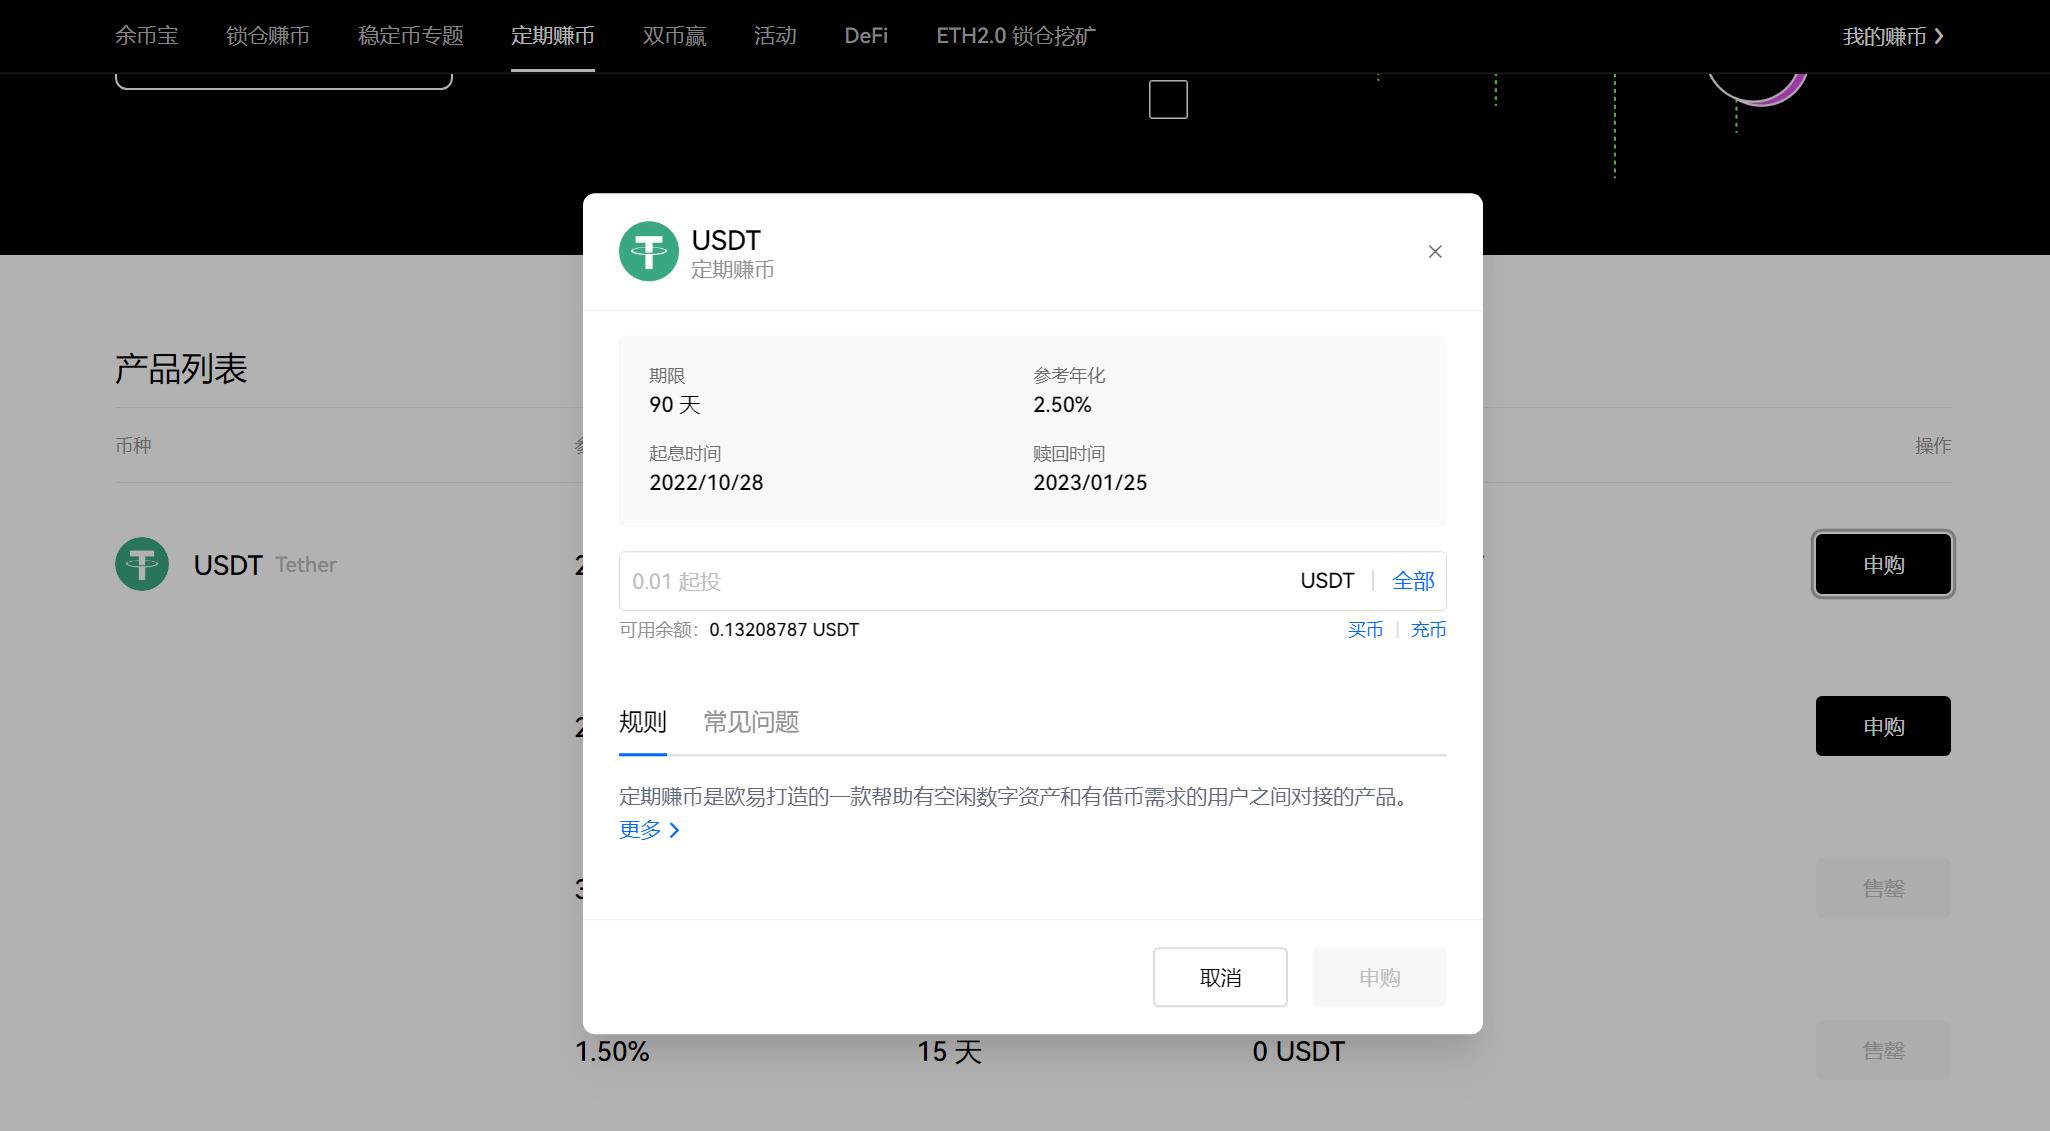Open DeFi navigation item
The image size is (2050, 1131).
pos(865,36)
